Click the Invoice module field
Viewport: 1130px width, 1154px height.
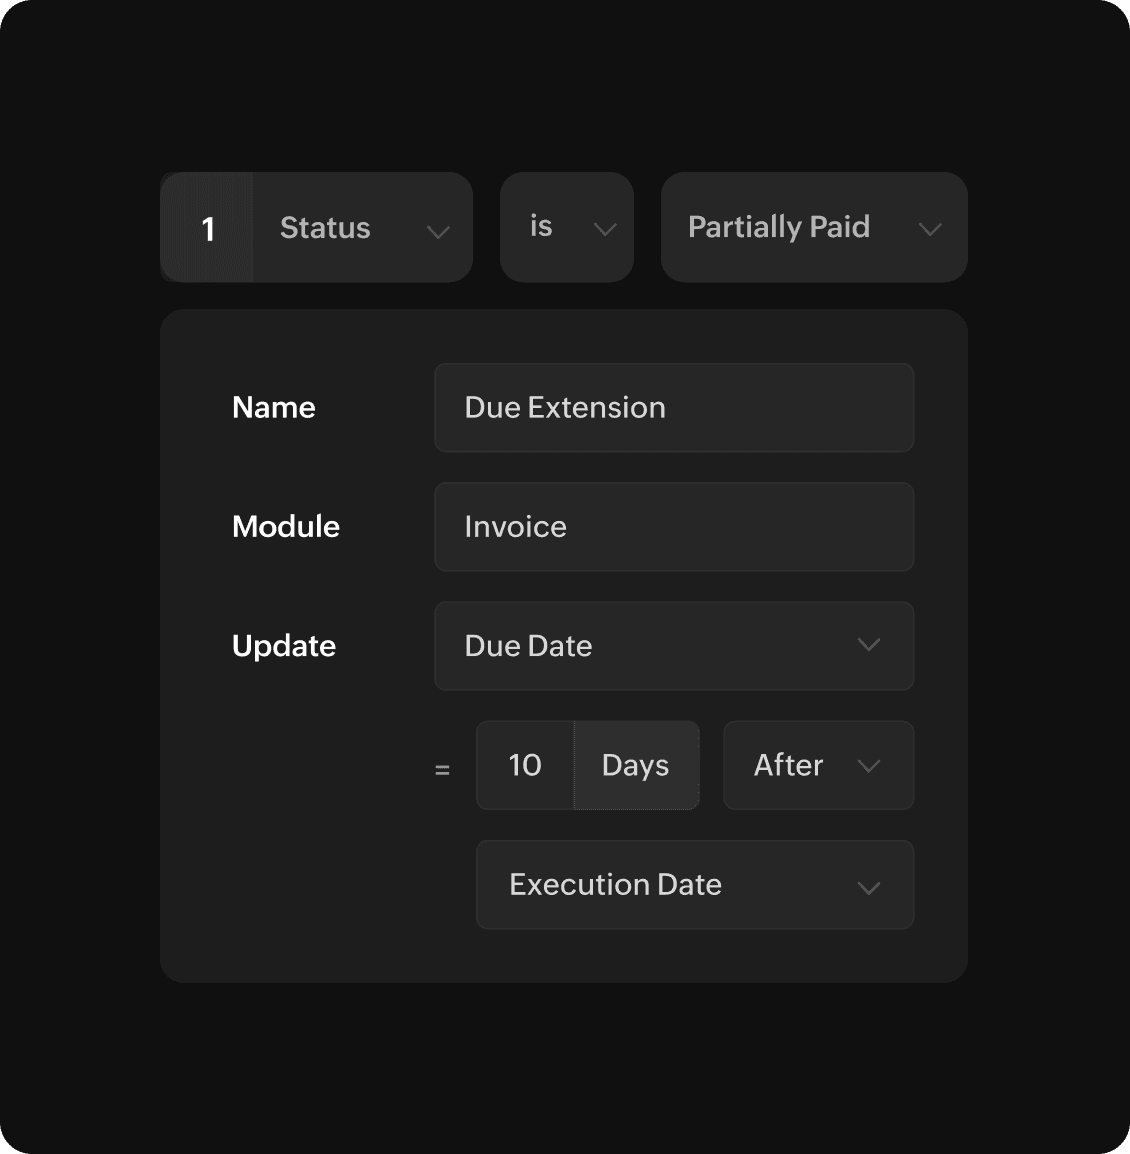coord(673,527)
